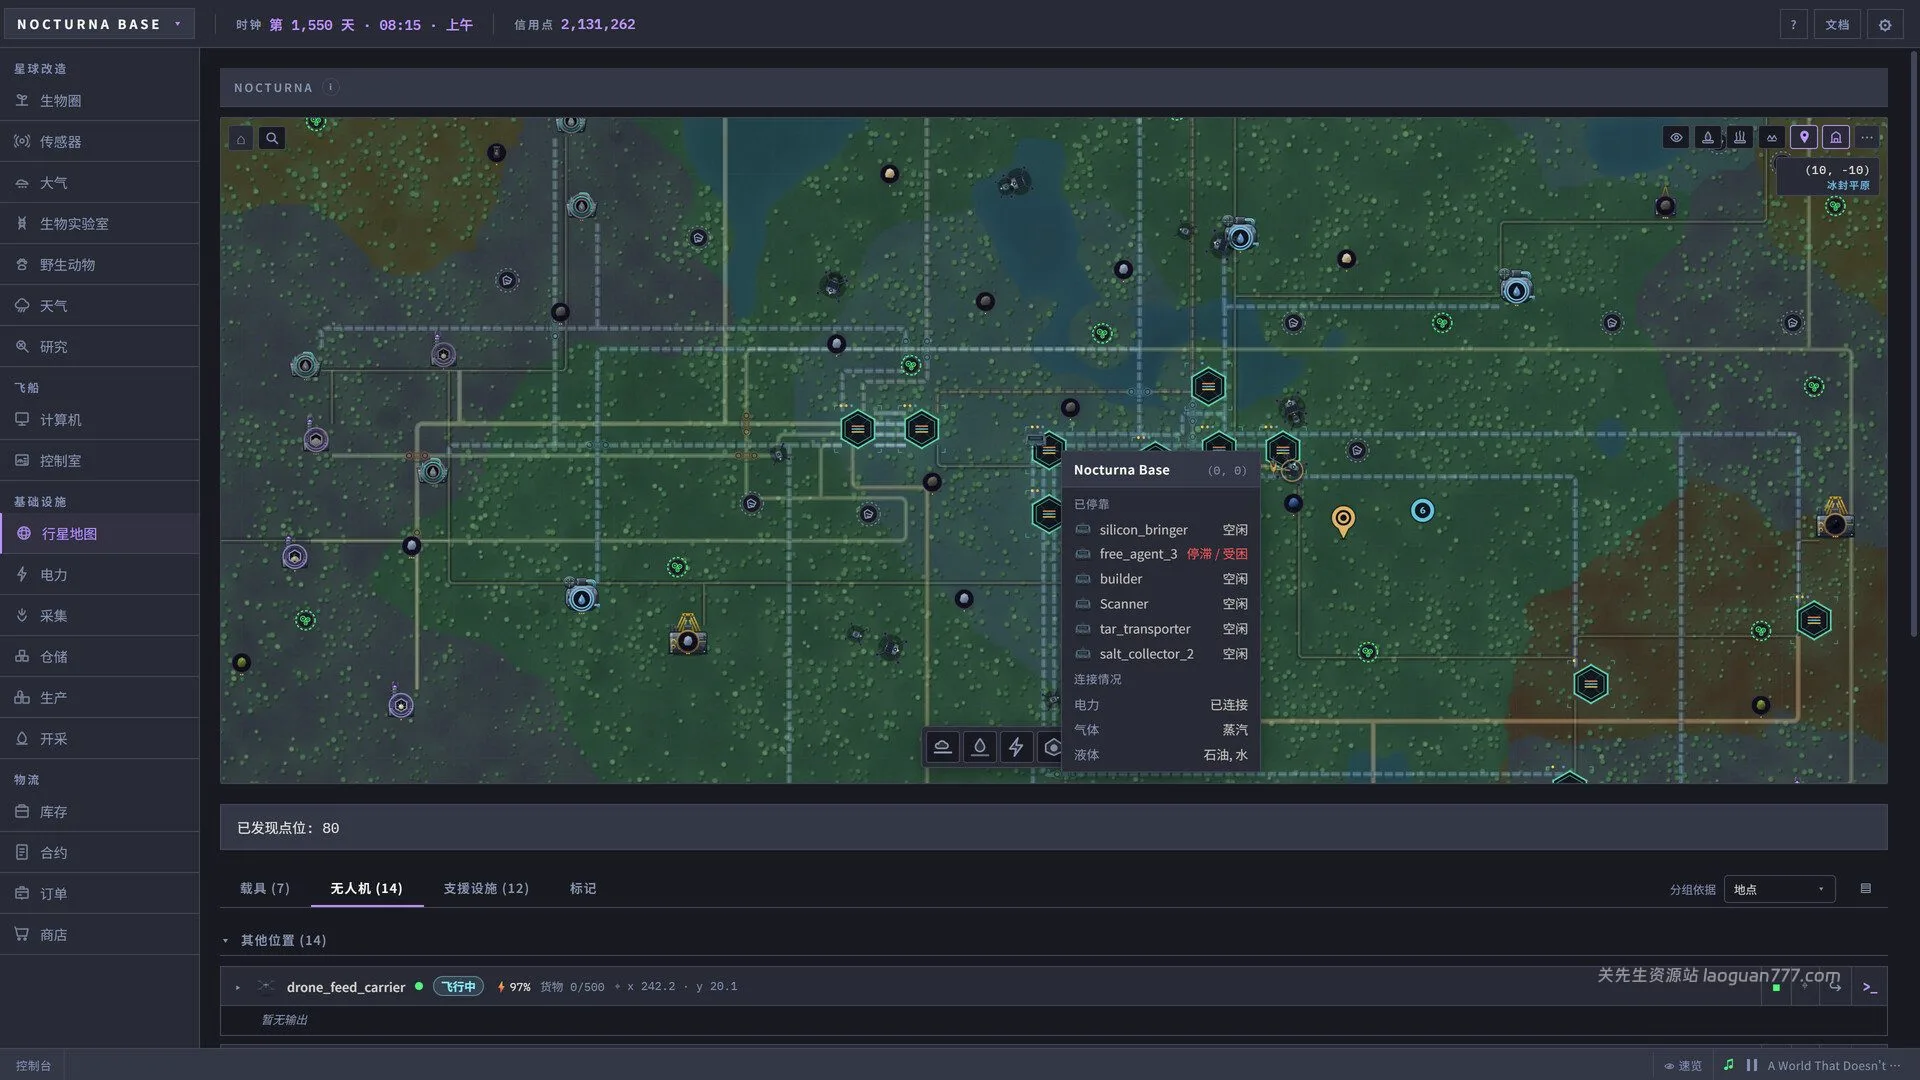
Task: Click the map search magnifier icon
Action: click(x=272, y=139)
